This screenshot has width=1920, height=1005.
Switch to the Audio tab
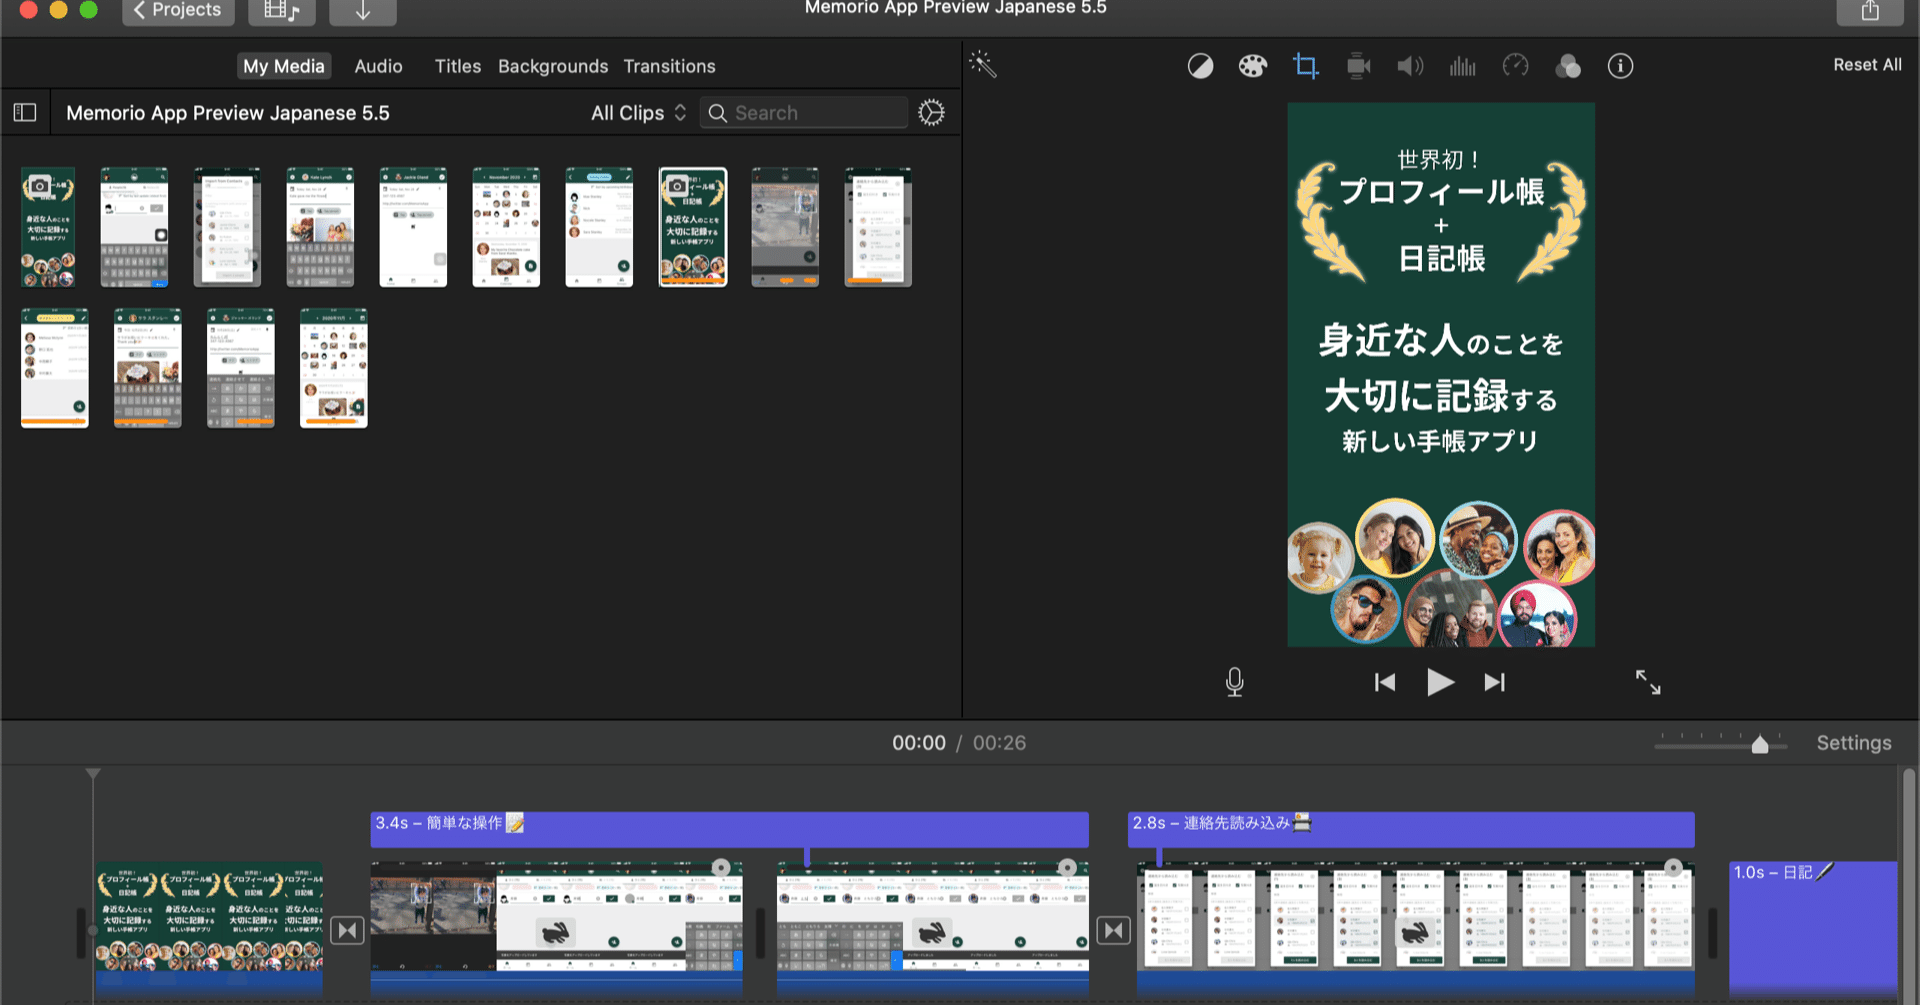click(378, 66)
